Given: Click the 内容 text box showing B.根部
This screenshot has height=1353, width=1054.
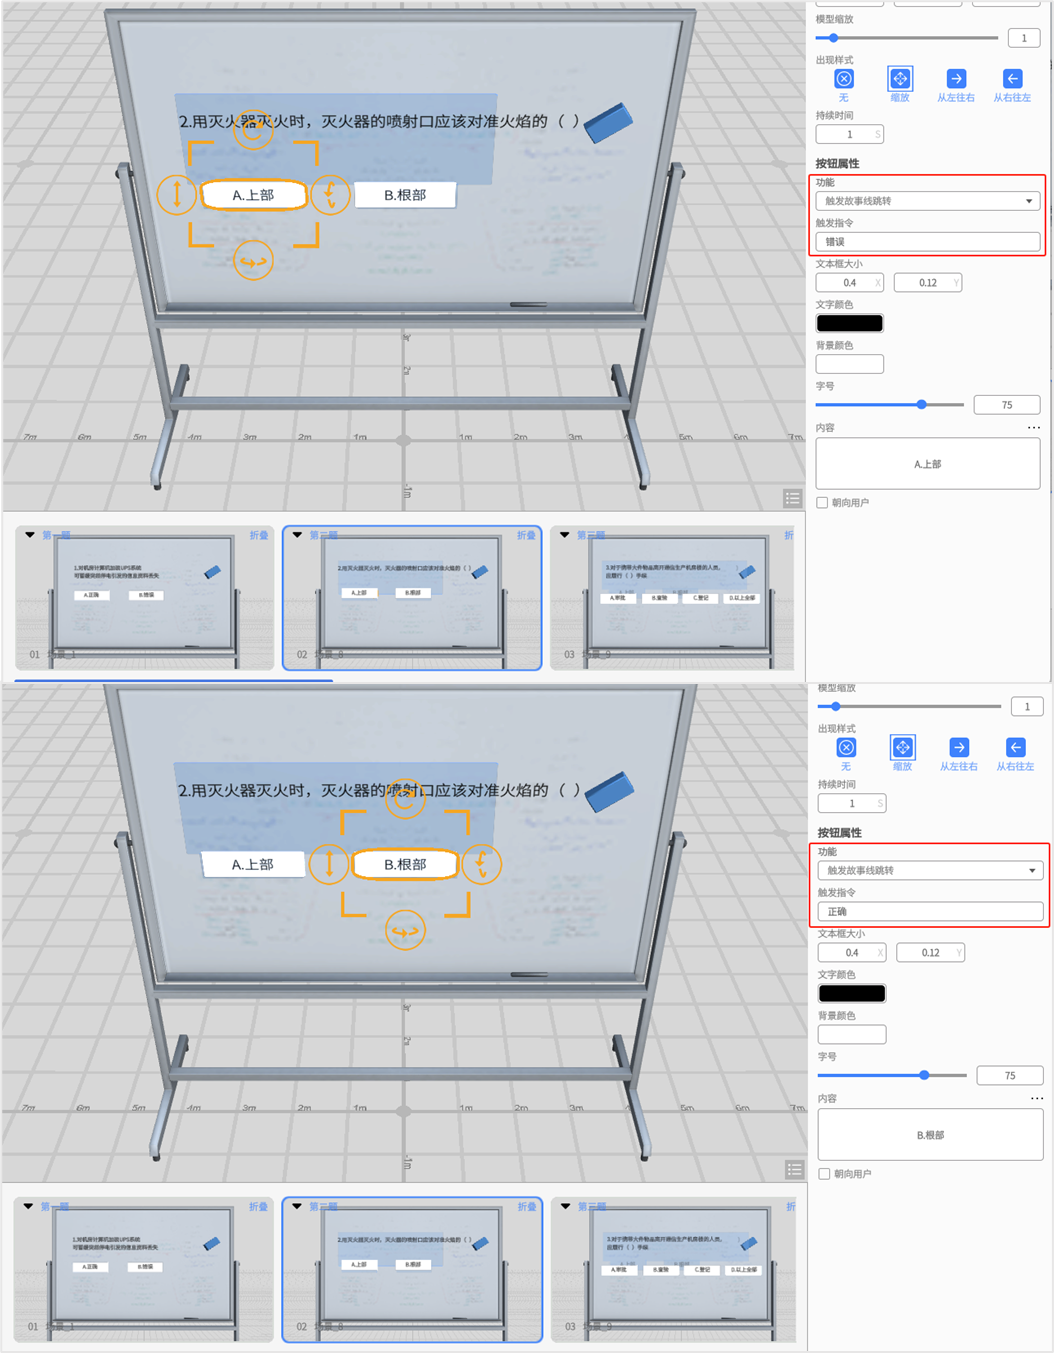Looking at the screenshot, I should [931, 1135].
